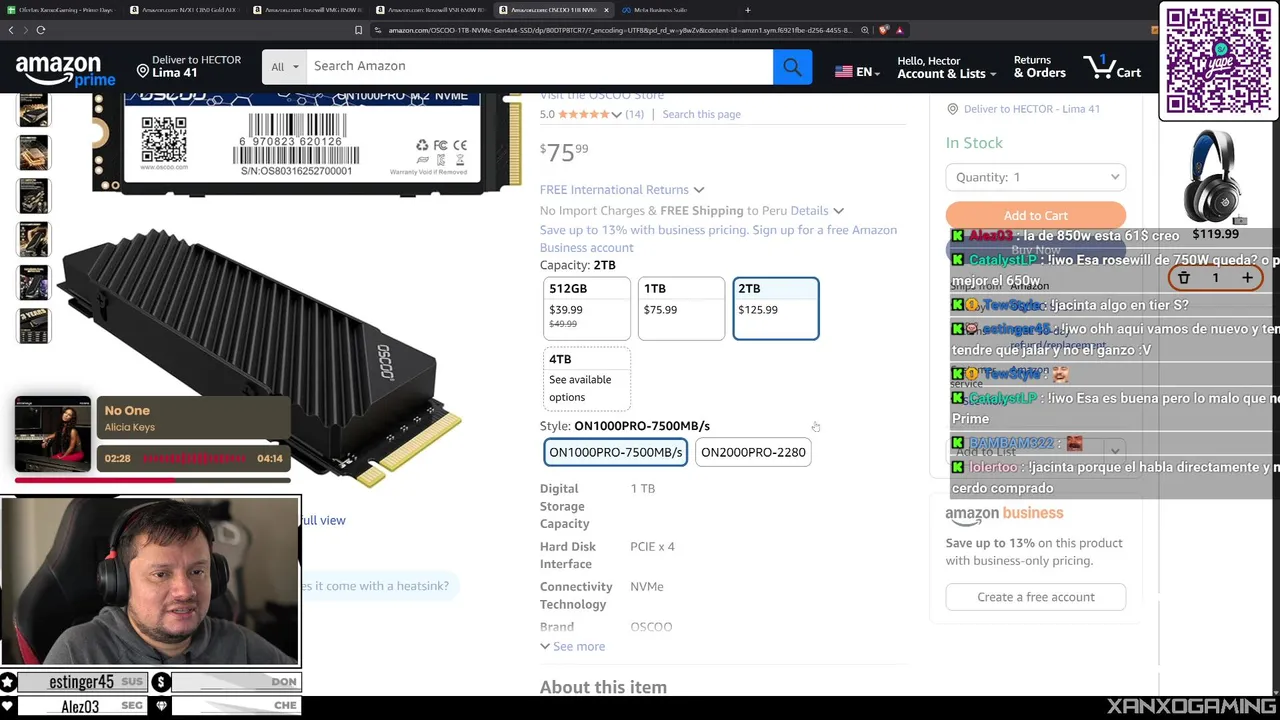1280x720 pixels.
Task: Click the Amazon Business logo
Action: [1004, 513]
